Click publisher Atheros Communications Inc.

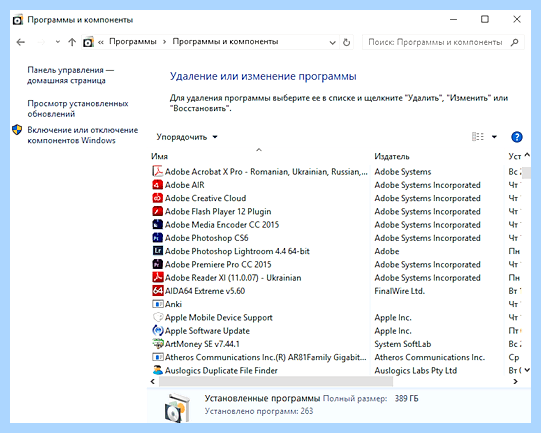(x=430, y=357)
